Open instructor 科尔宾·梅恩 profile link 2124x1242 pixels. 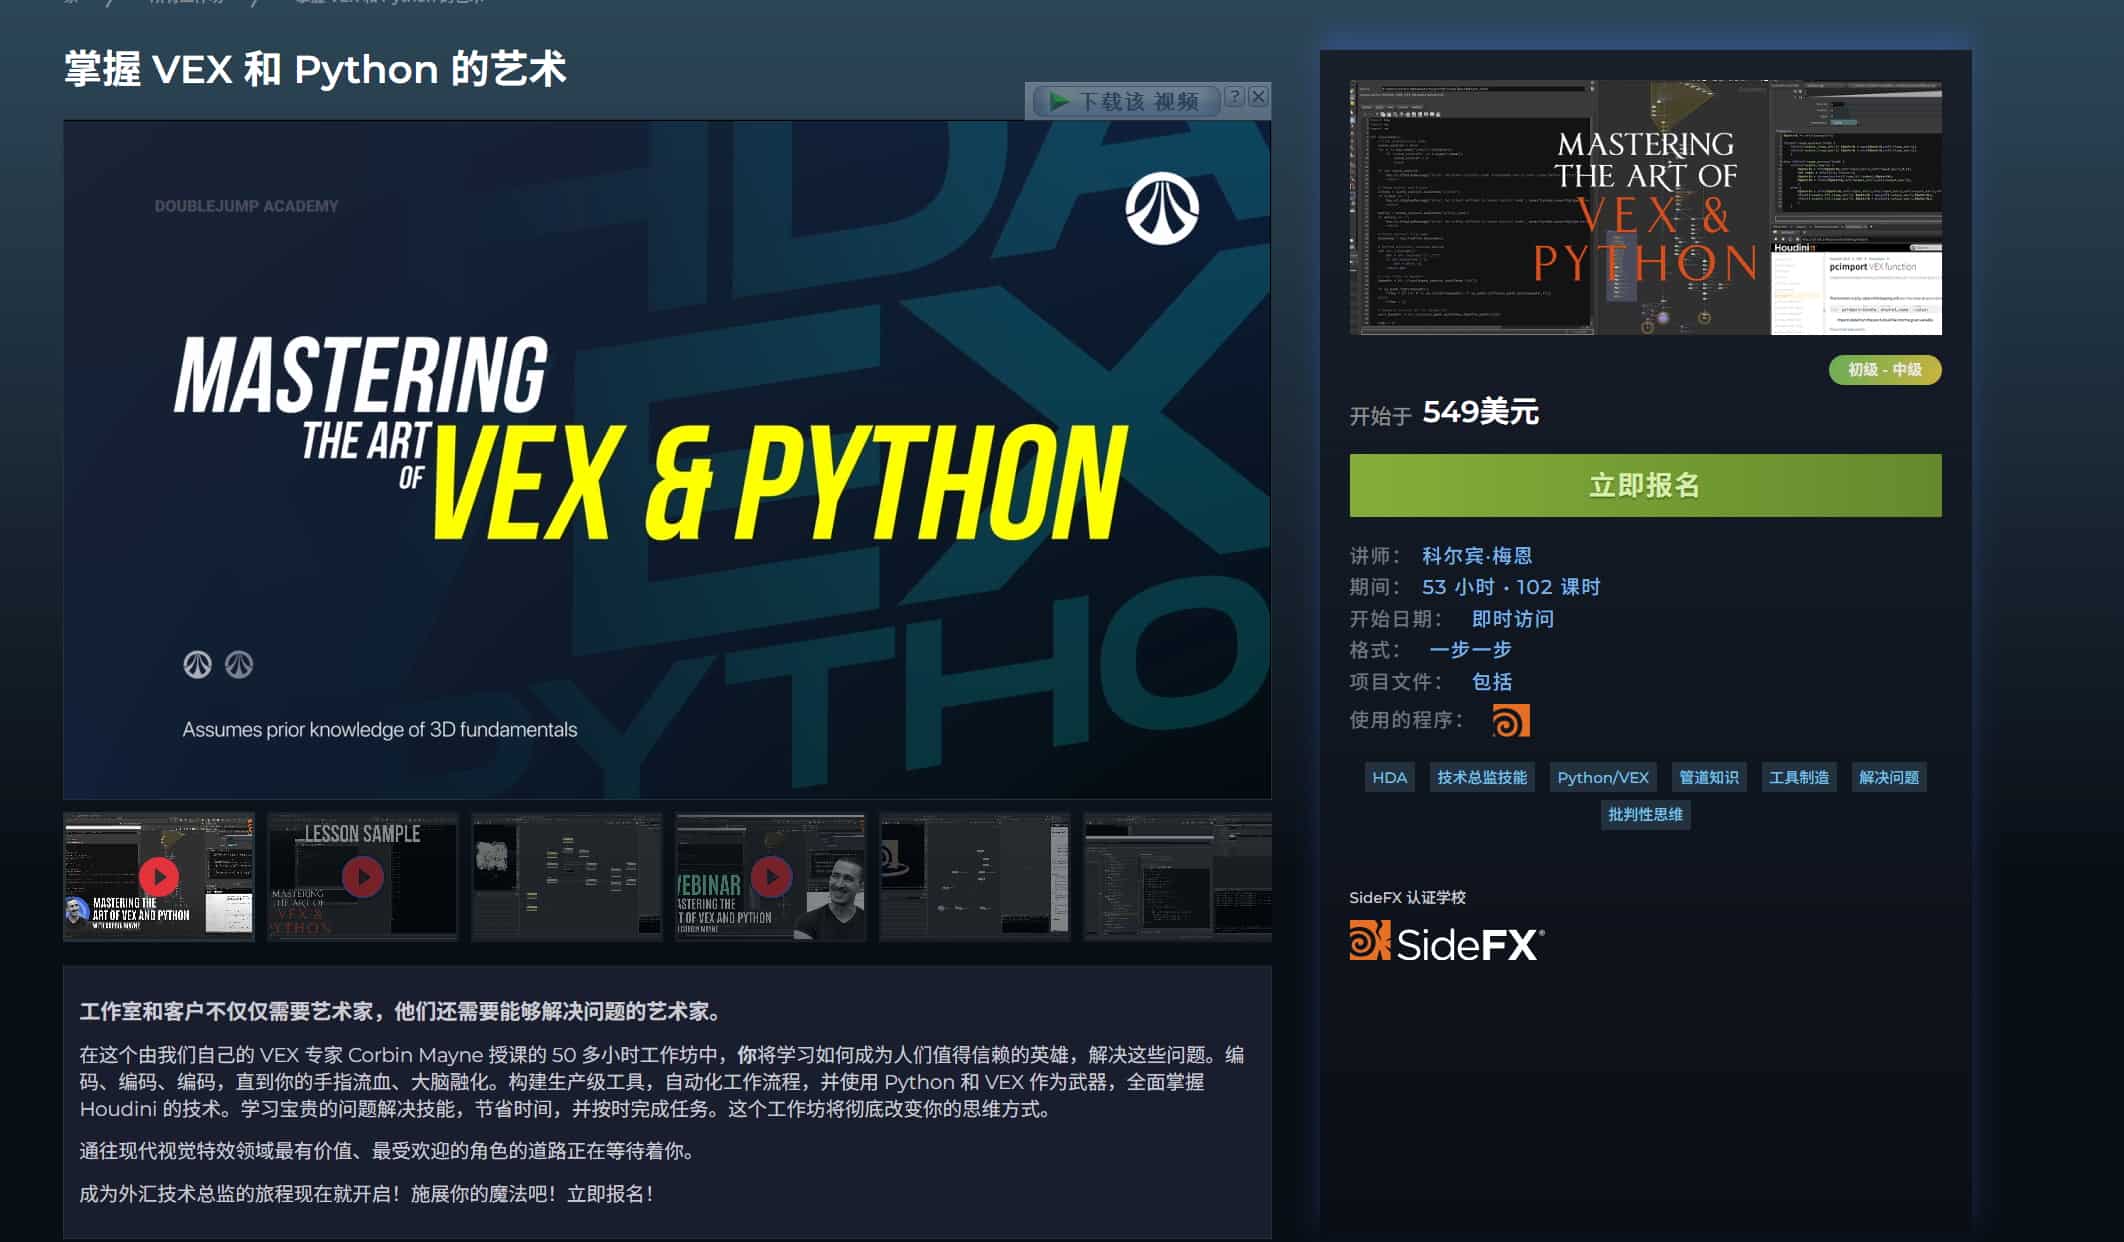point(1477,555)
